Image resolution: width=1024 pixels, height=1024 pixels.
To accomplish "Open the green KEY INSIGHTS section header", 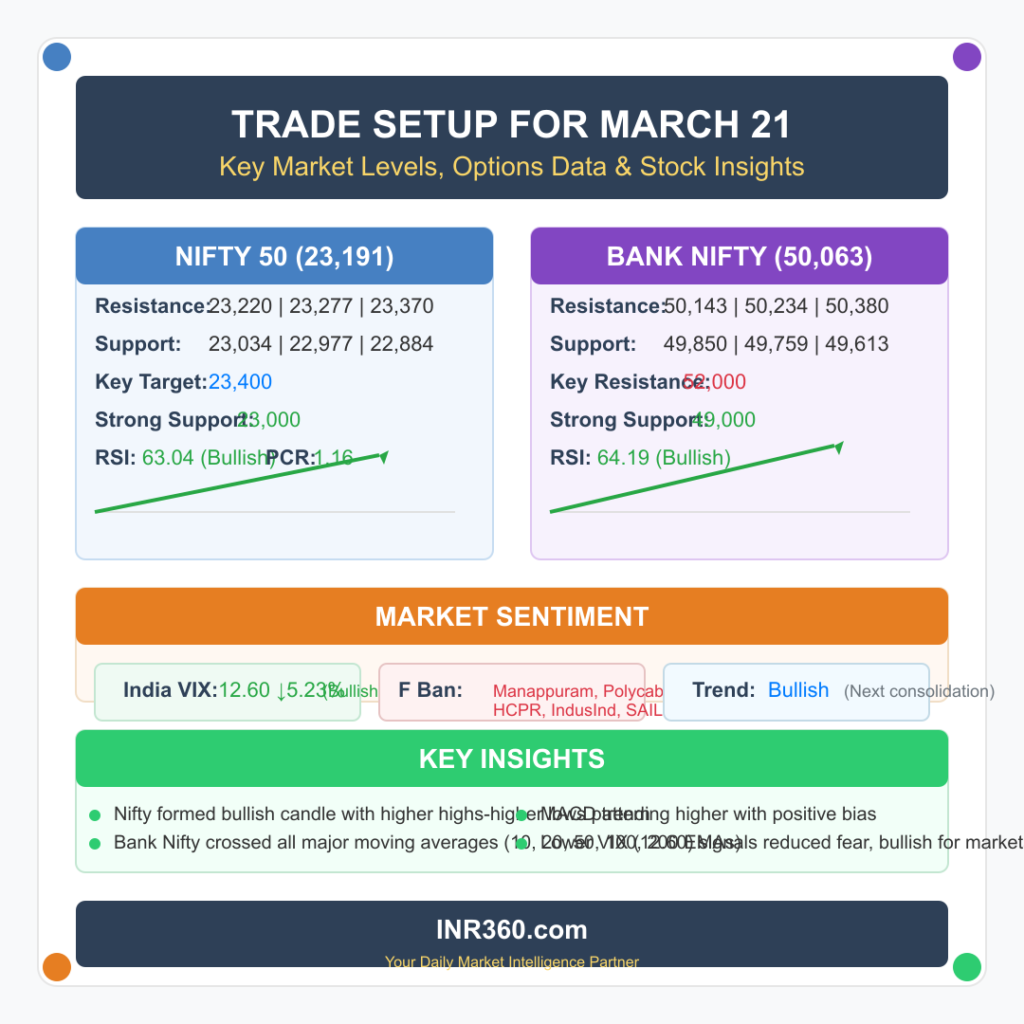I will (x=511, y=759).
